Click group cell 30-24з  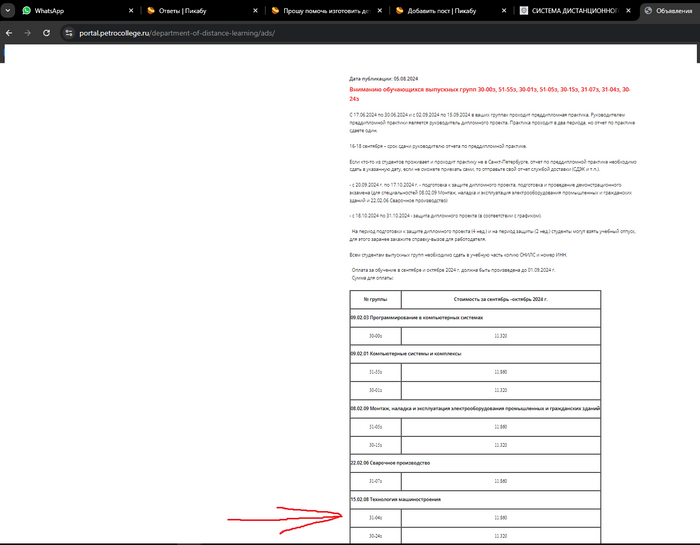tap(375, 536)
